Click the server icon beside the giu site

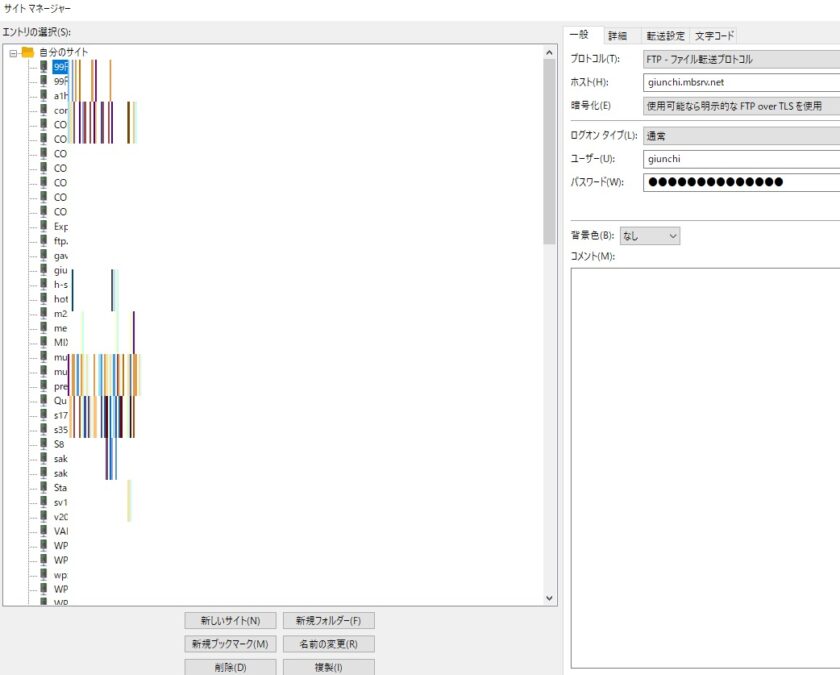pyautogui.click(x=44, y=270)
